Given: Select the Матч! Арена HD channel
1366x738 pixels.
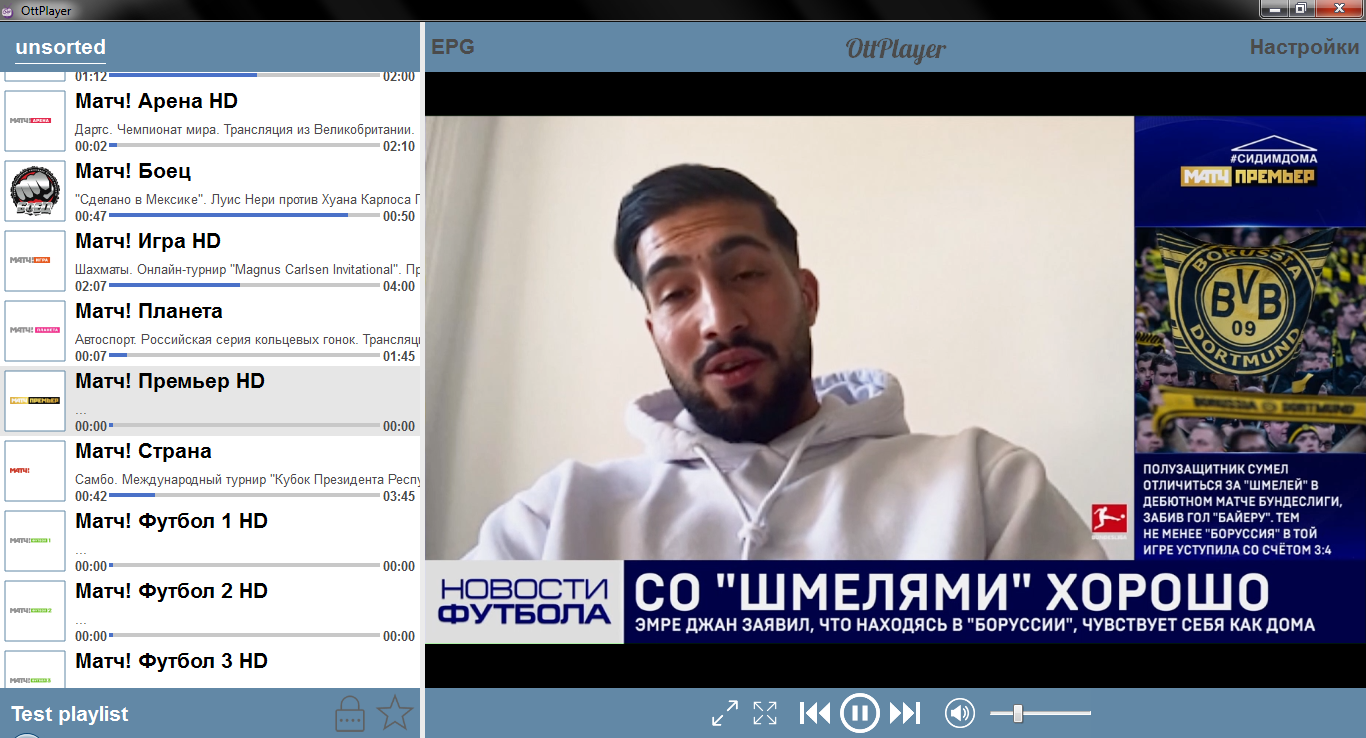Looking at the screenshot, I should pyautogui.click(x=156, y=101).
